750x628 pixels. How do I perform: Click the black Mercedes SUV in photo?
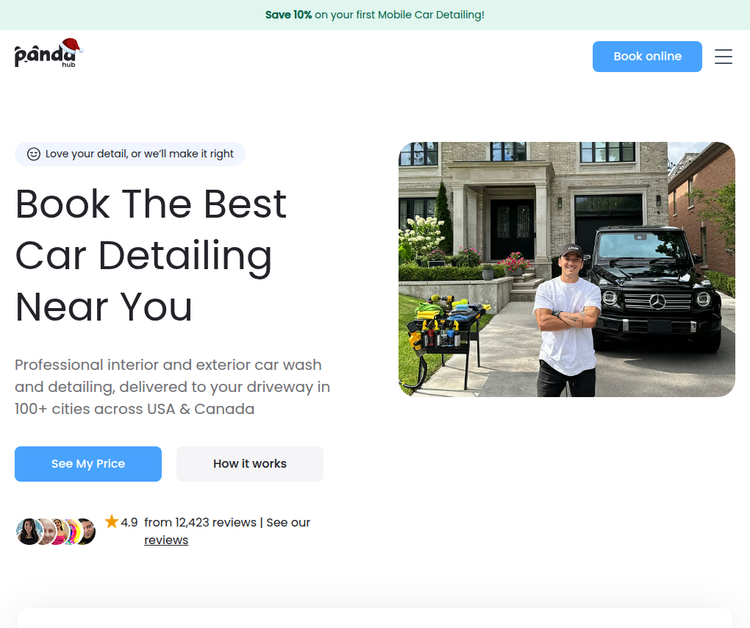coord(660,290)
